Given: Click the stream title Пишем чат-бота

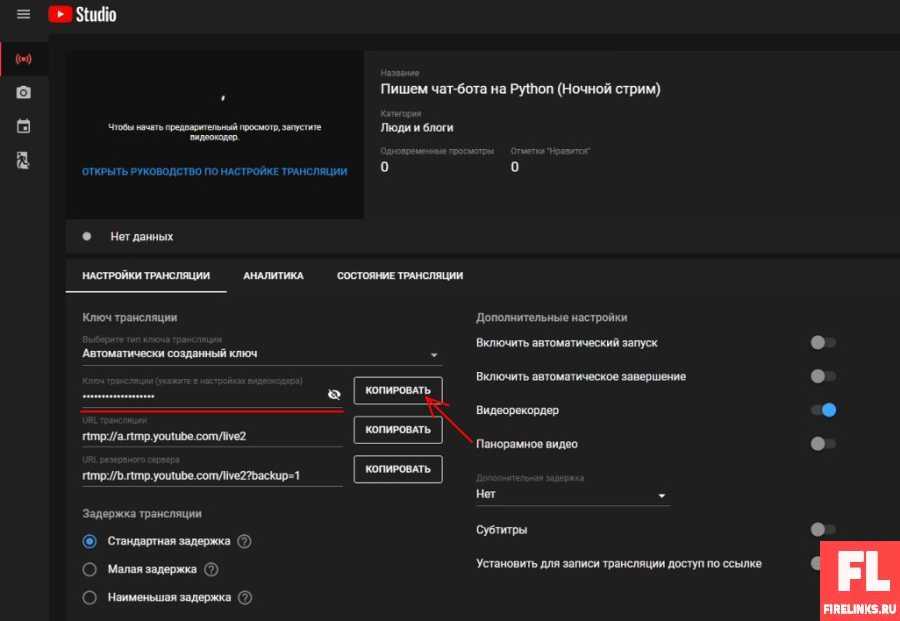Looking at the screenshot, I should pyautogui.click(x=520, y=89).
